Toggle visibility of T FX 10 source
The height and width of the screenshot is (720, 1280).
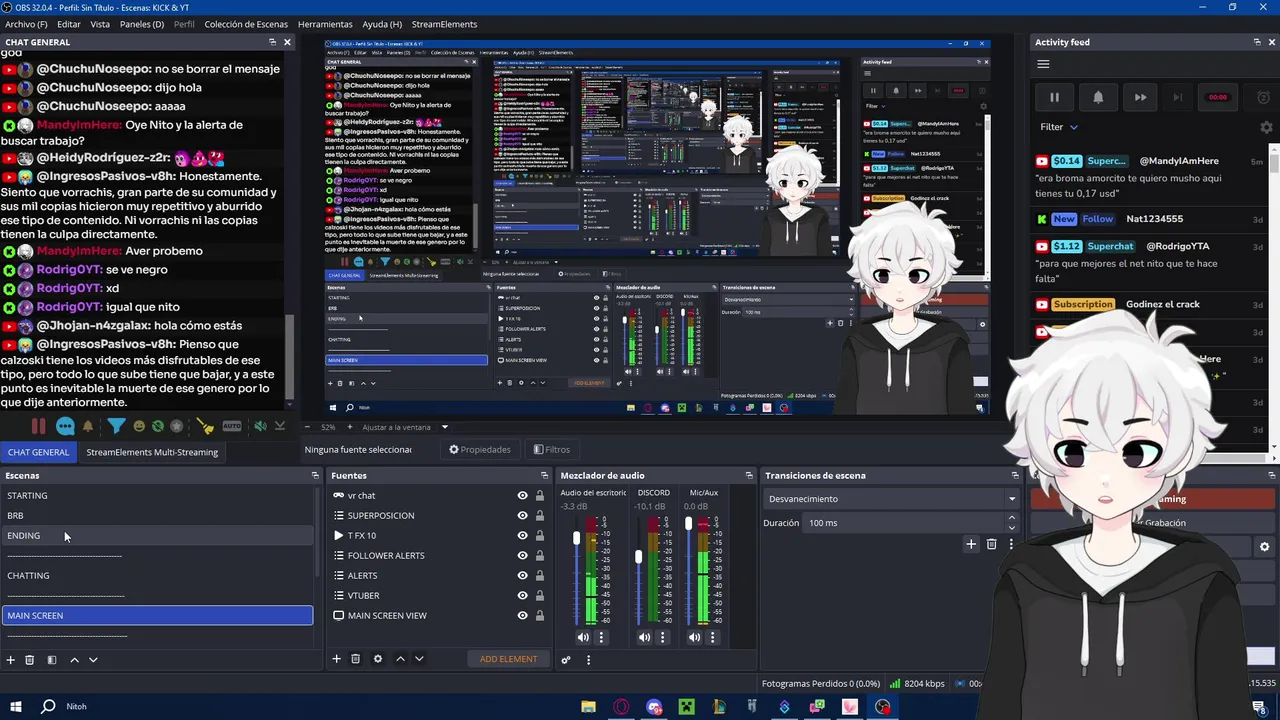[522, 535]
